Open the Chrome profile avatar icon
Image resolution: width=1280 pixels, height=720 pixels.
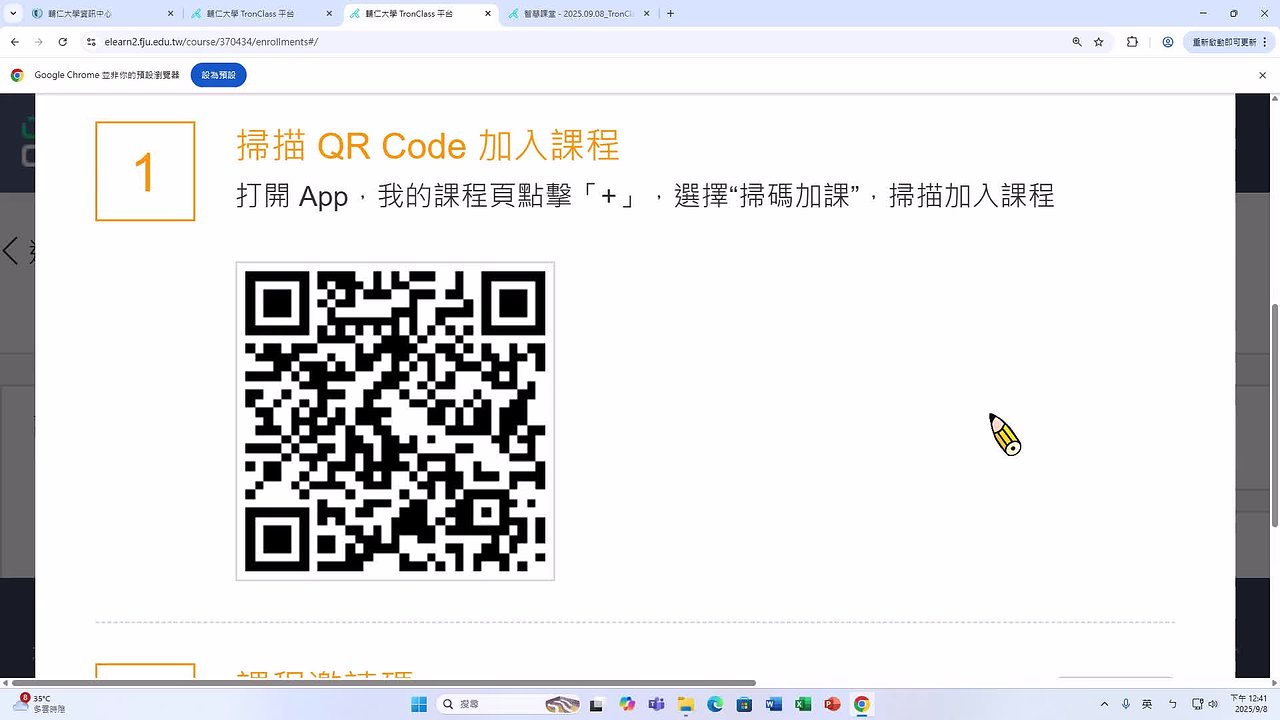[x=1168, y=42]
